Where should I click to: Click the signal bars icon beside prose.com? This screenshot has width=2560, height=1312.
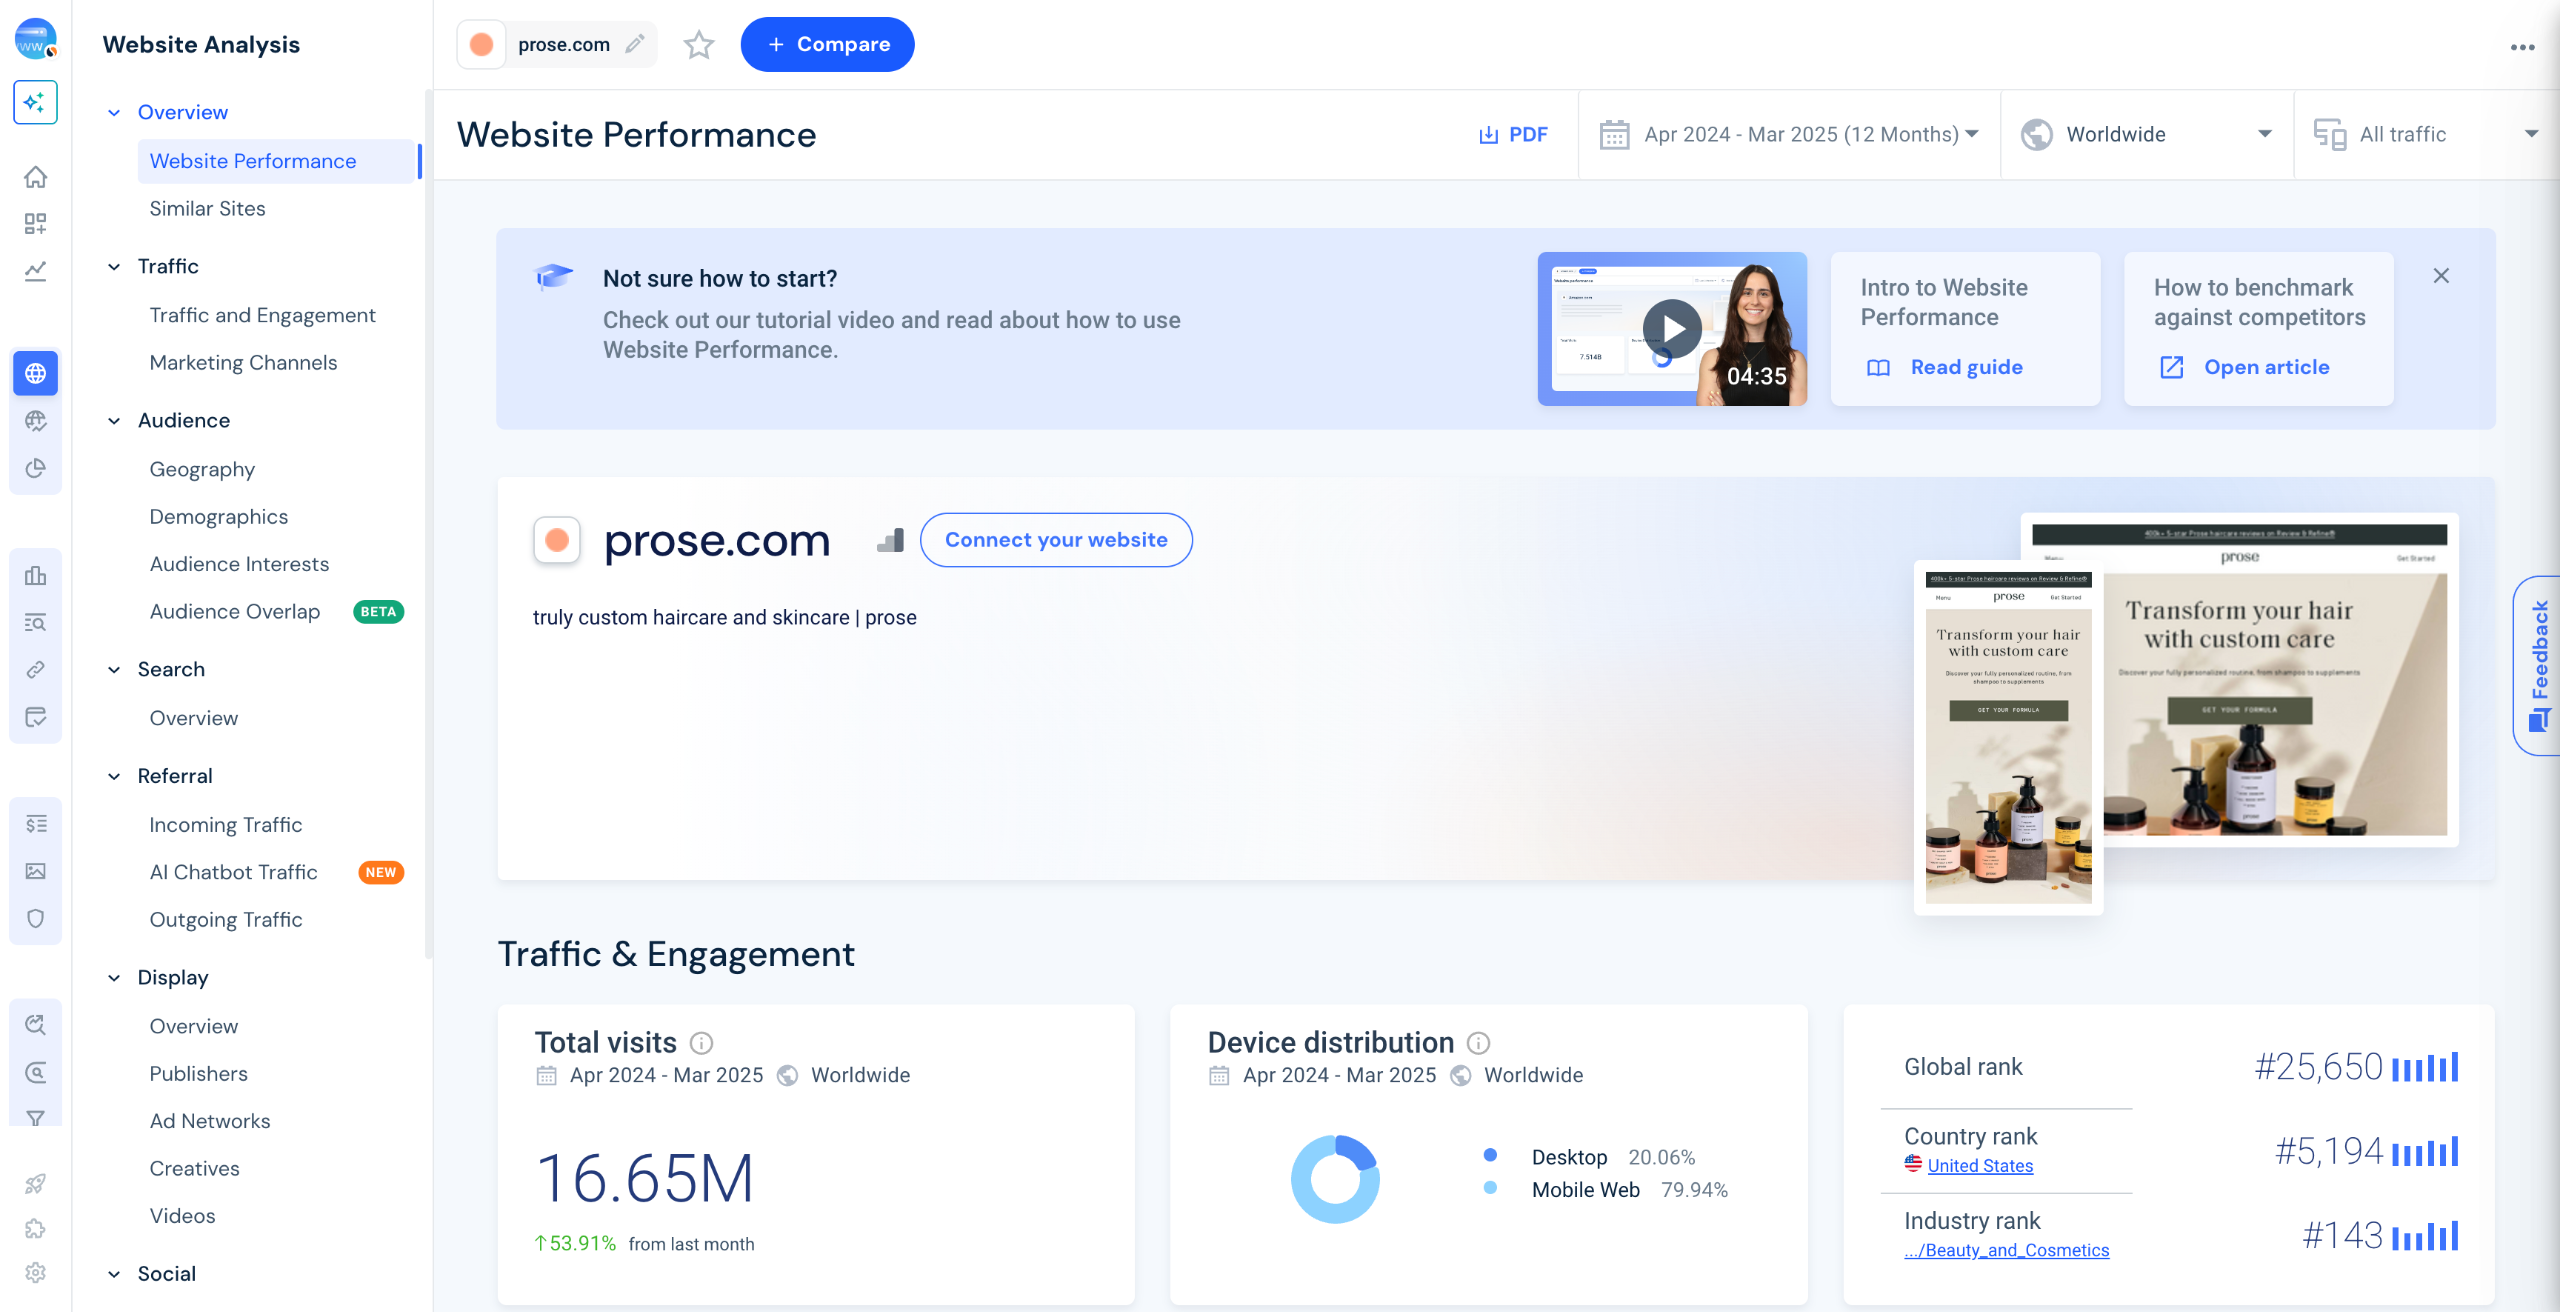click(890, 541)
